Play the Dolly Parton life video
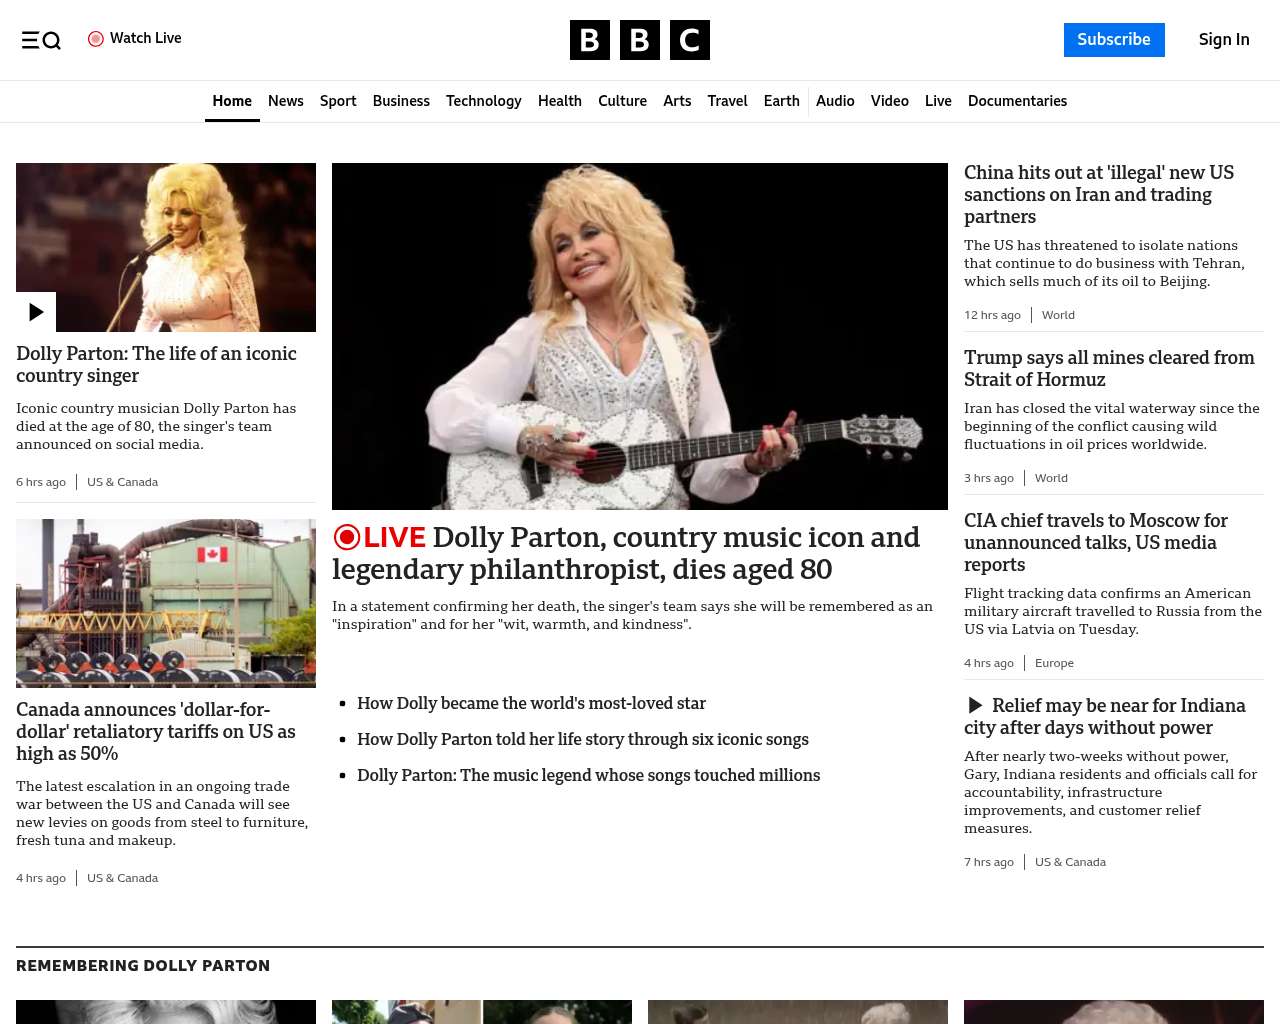The image size is (1280, 1024). pos(36,312)
